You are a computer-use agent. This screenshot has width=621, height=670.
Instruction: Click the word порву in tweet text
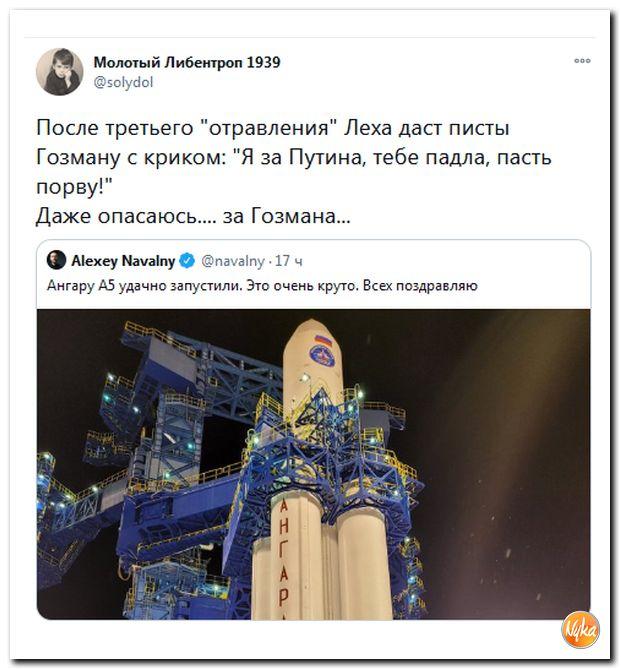(74, 187)
